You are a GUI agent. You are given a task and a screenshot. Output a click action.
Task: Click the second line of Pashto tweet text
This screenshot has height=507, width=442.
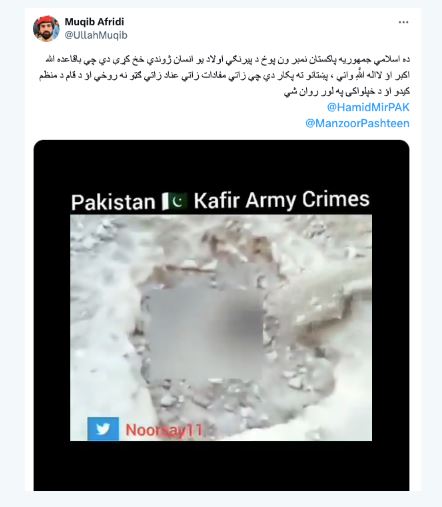point(224,76)
